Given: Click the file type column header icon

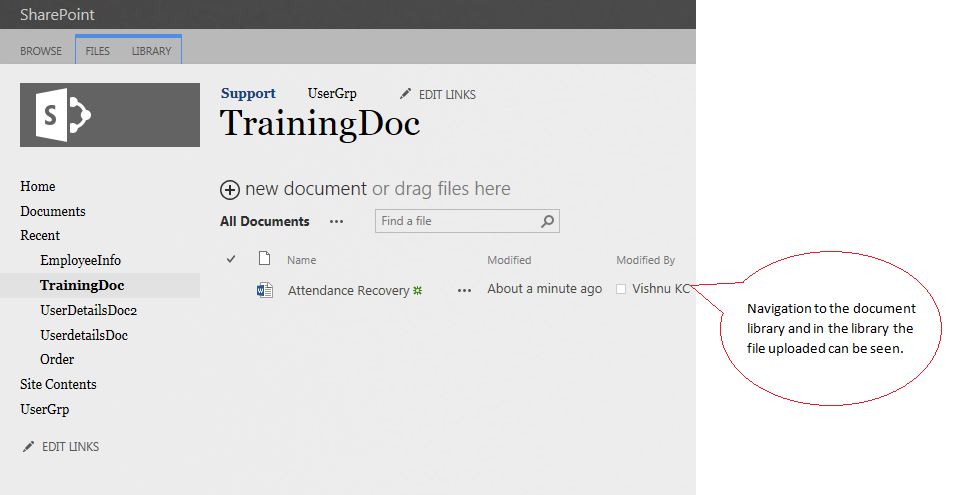Looking at the screenshot, I should [264, 259].
